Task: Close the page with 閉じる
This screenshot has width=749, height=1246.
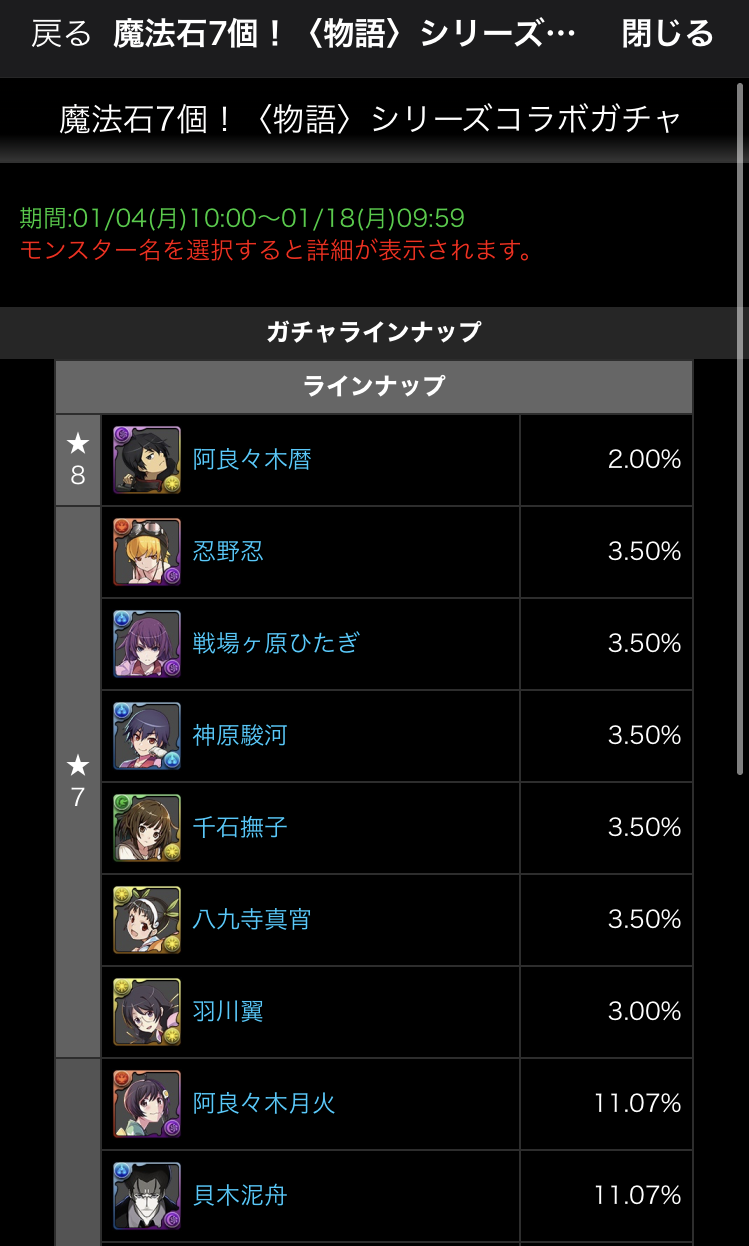Action: pyautogui.click(x=668, y=34)
